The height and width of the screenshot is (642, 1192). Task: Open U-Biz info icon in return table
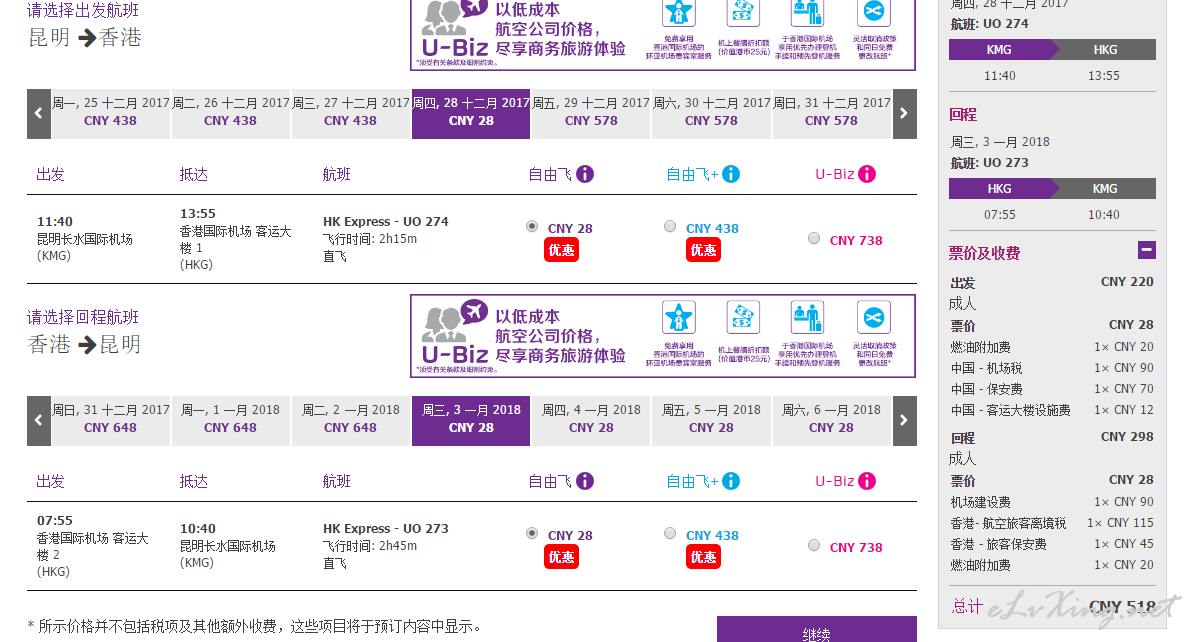pyautogui.click(x=867, y=481)
